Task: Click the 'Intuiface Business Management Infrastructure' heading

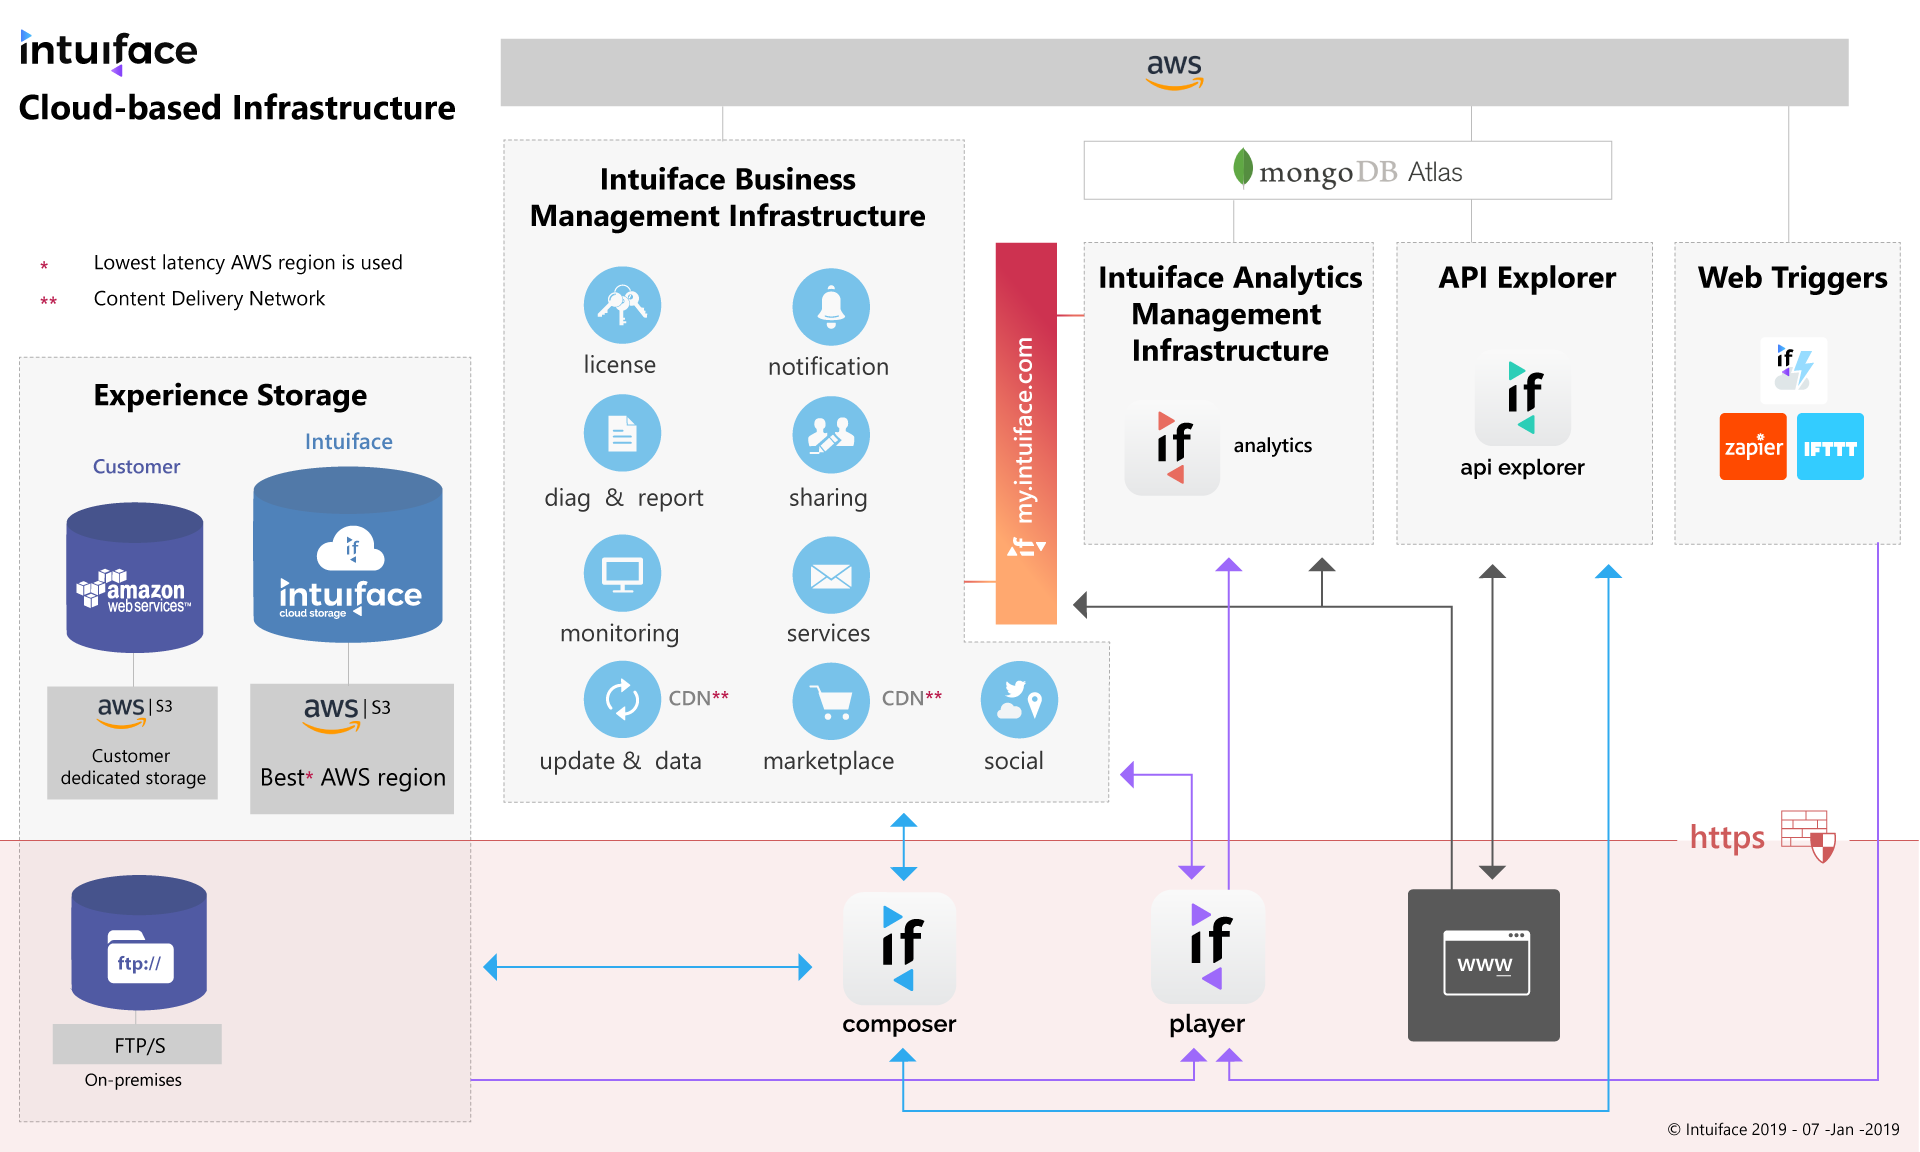Action: point(728,197)
